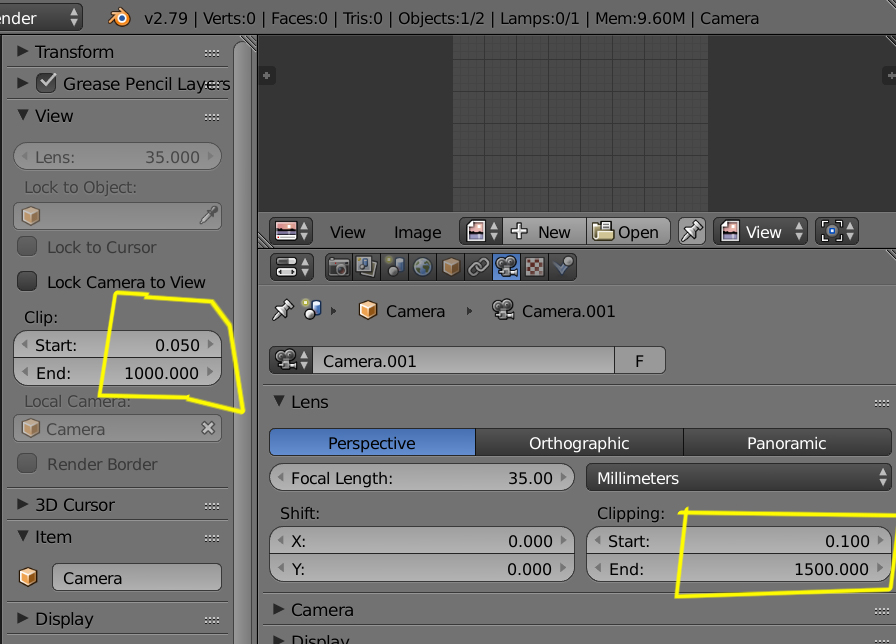Click the Camera object cube icon in breadcrumb
Viewport: 896px width, 644px height.
[x=368, y=310]
